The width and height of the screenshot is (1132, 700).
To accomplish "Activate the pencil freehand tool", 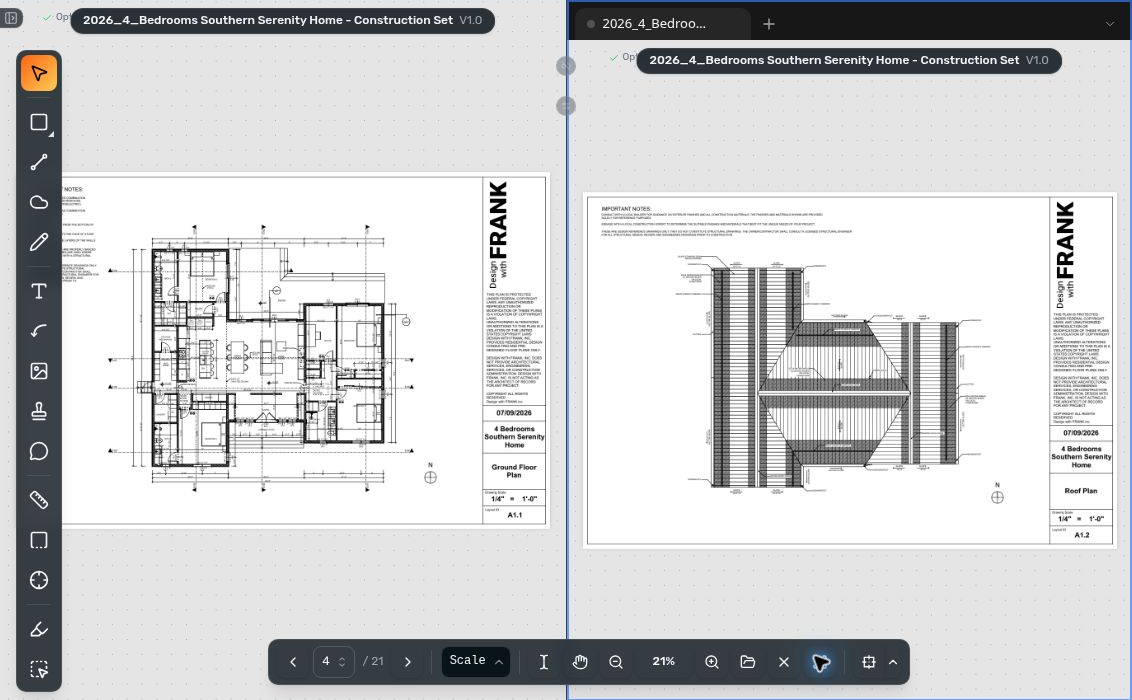I will (x=39, y=242).
